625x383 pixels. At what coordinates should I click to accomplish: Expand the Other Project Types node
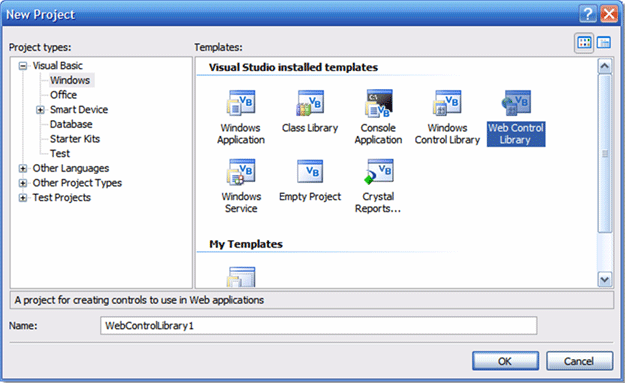pos(23,183)
